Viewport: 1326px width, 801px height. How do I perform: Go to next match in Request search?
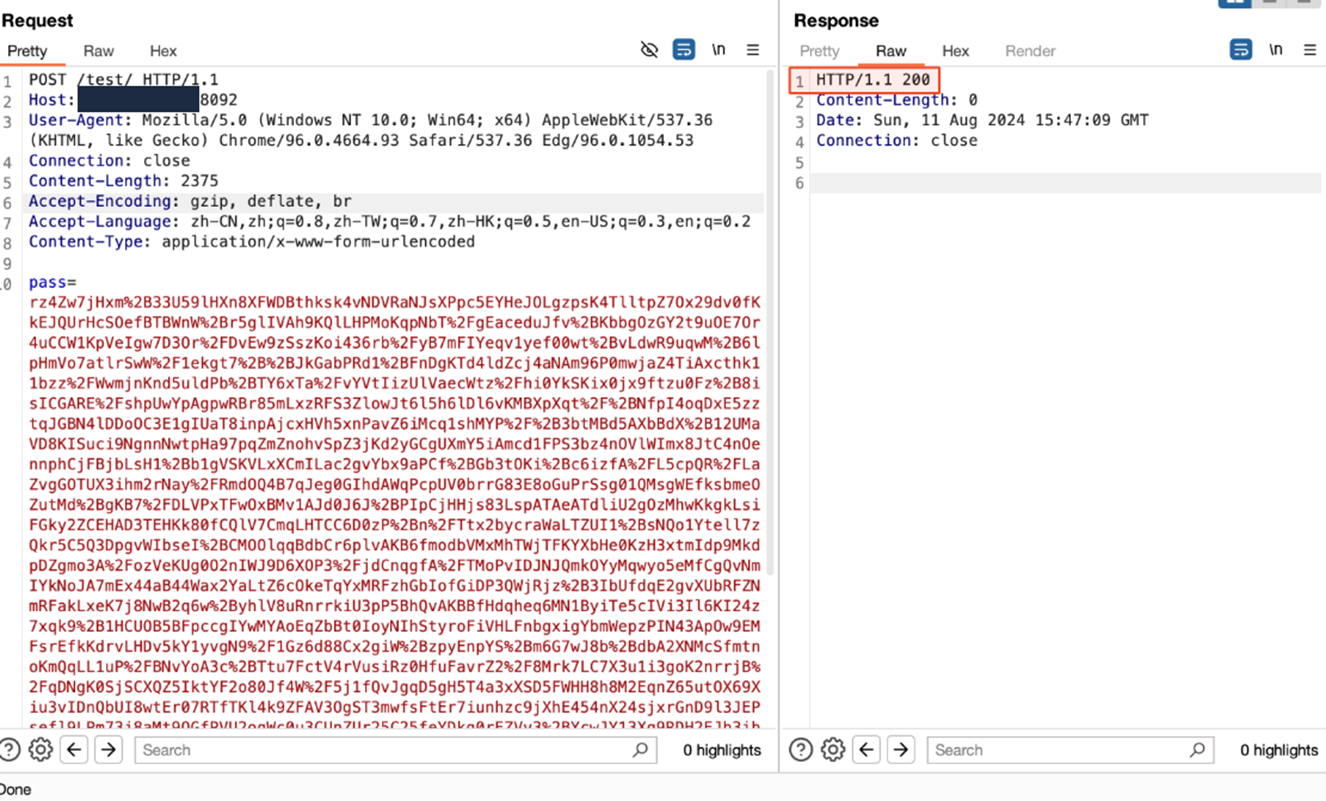[109, 749]
